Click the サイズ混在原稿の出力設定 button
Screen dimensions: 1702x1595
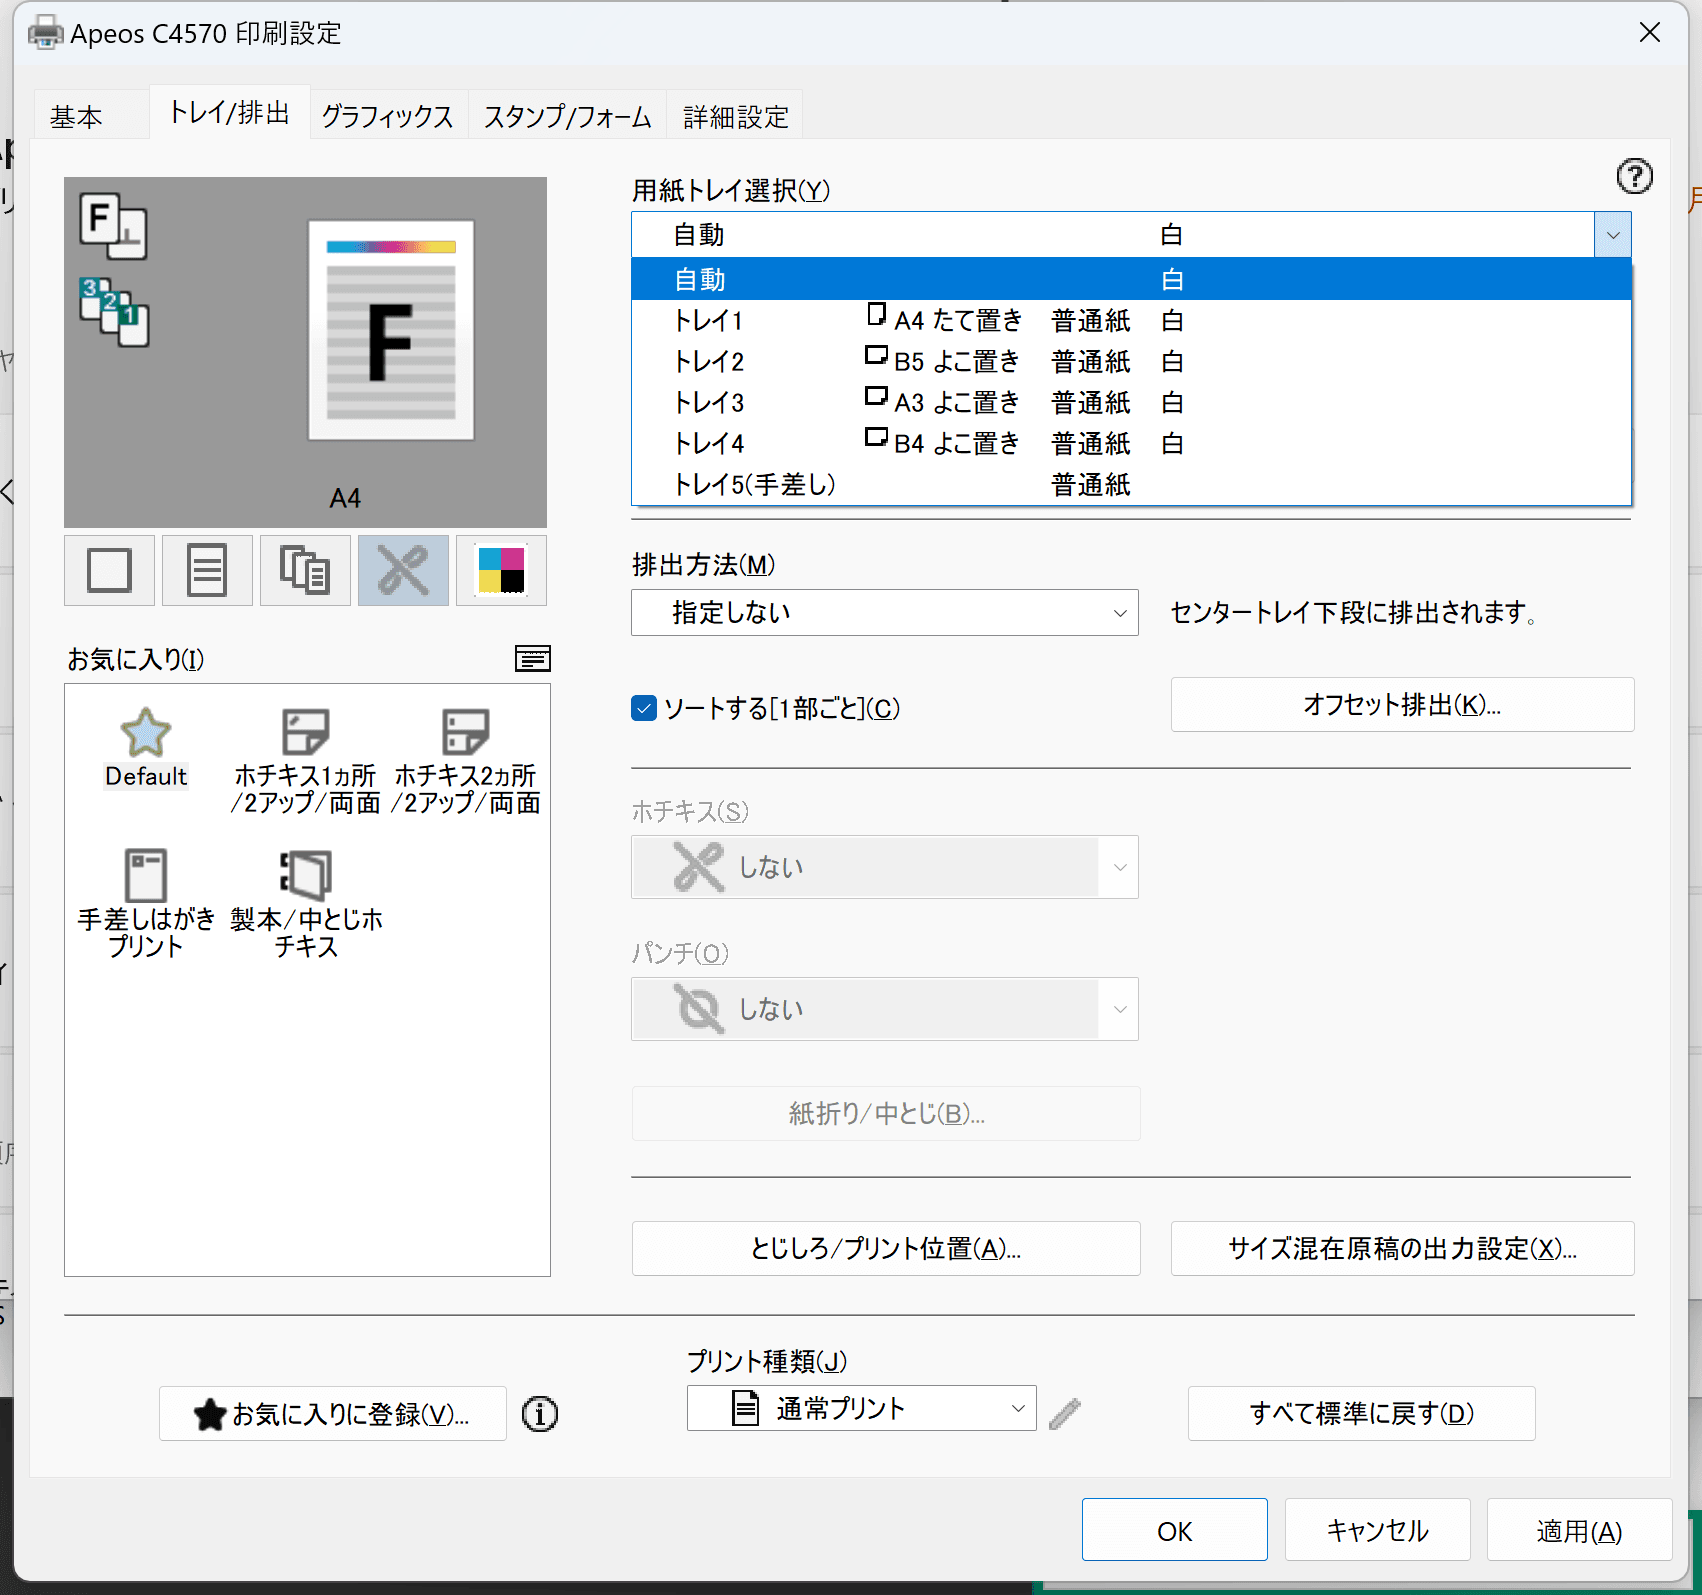coord(1402,1248)
